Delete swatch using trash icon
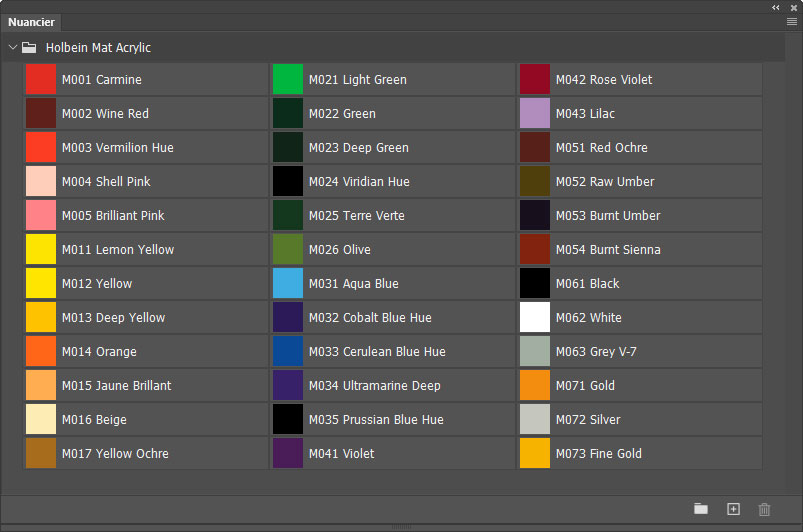803x532 pixels. [x=765, y=509]
